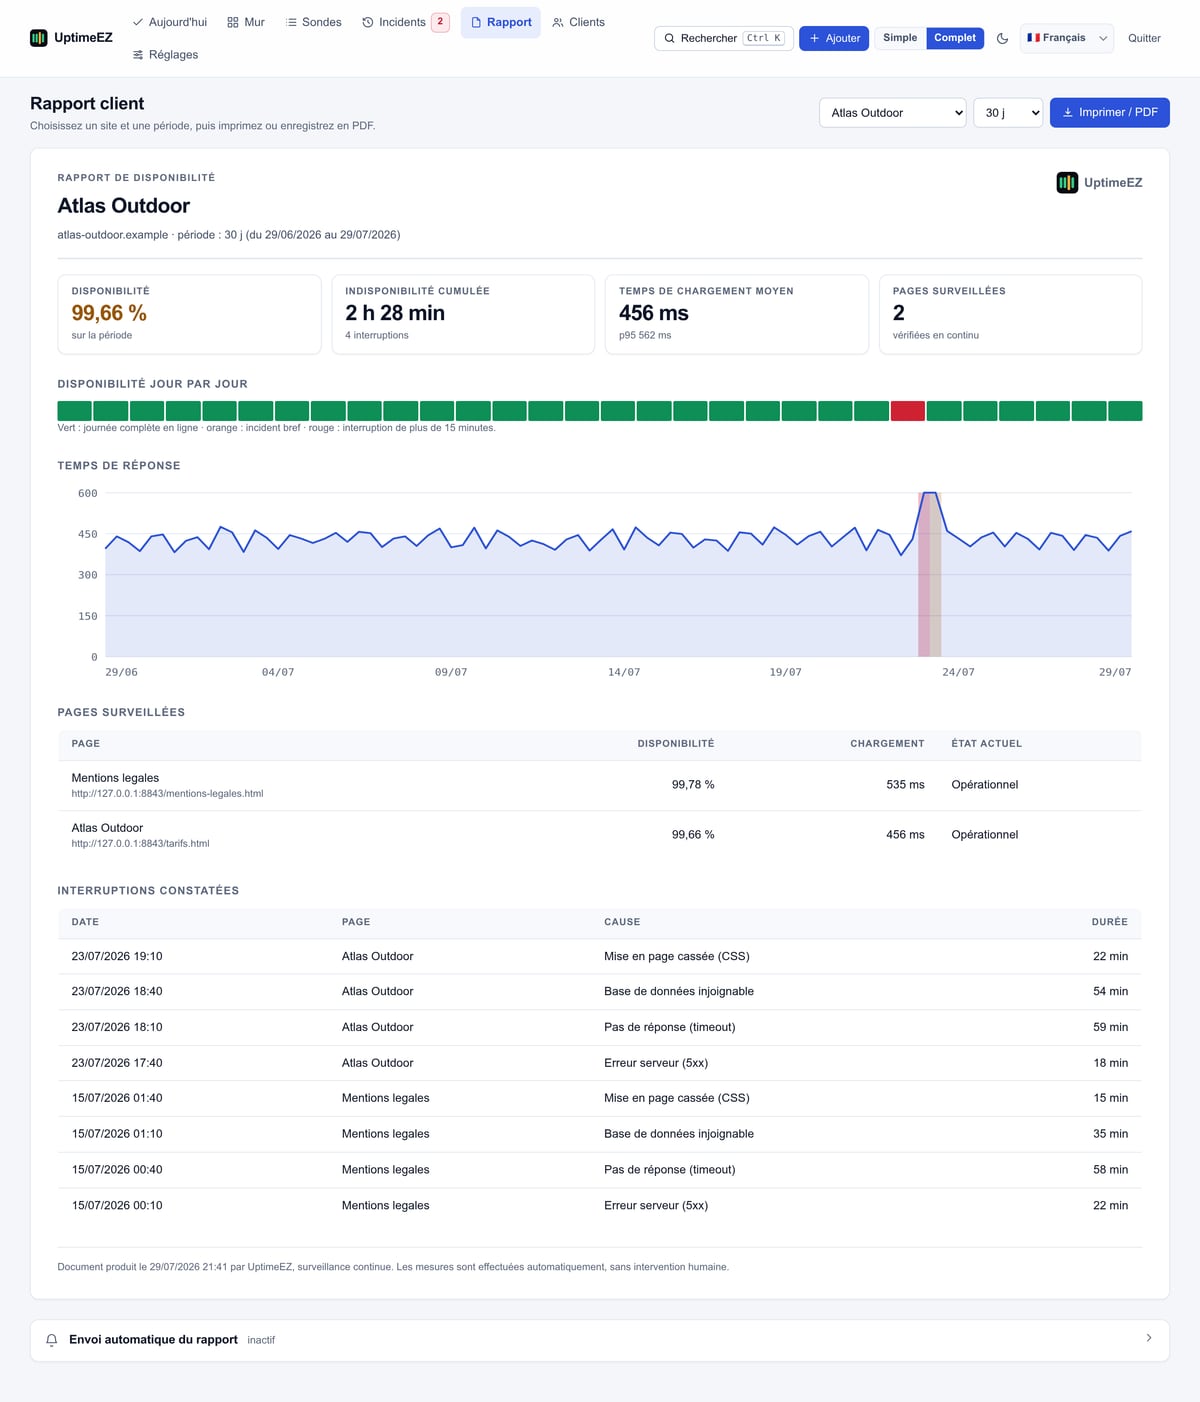Click the Disponibilité 99,66 % card

[x=189, y=314]
